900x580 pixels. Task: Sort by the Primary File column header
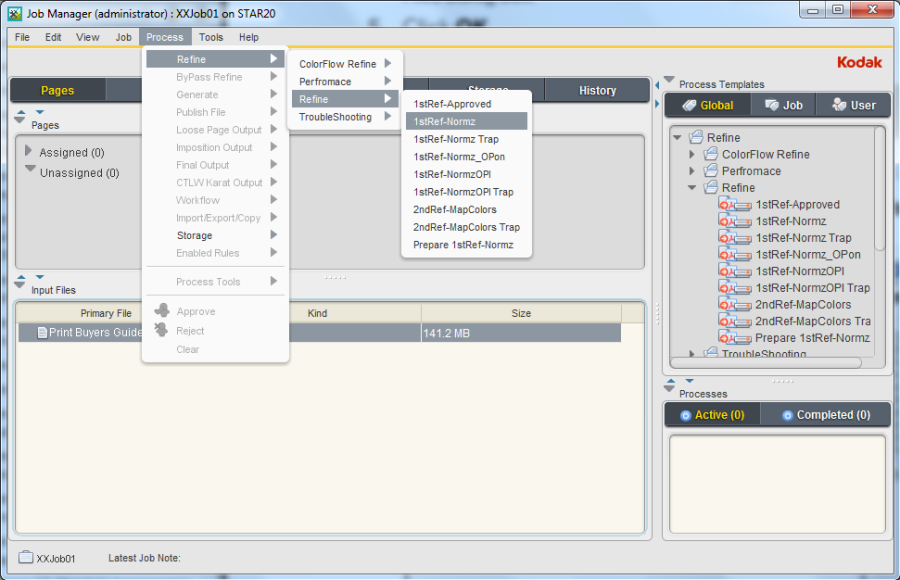point(106,313)
